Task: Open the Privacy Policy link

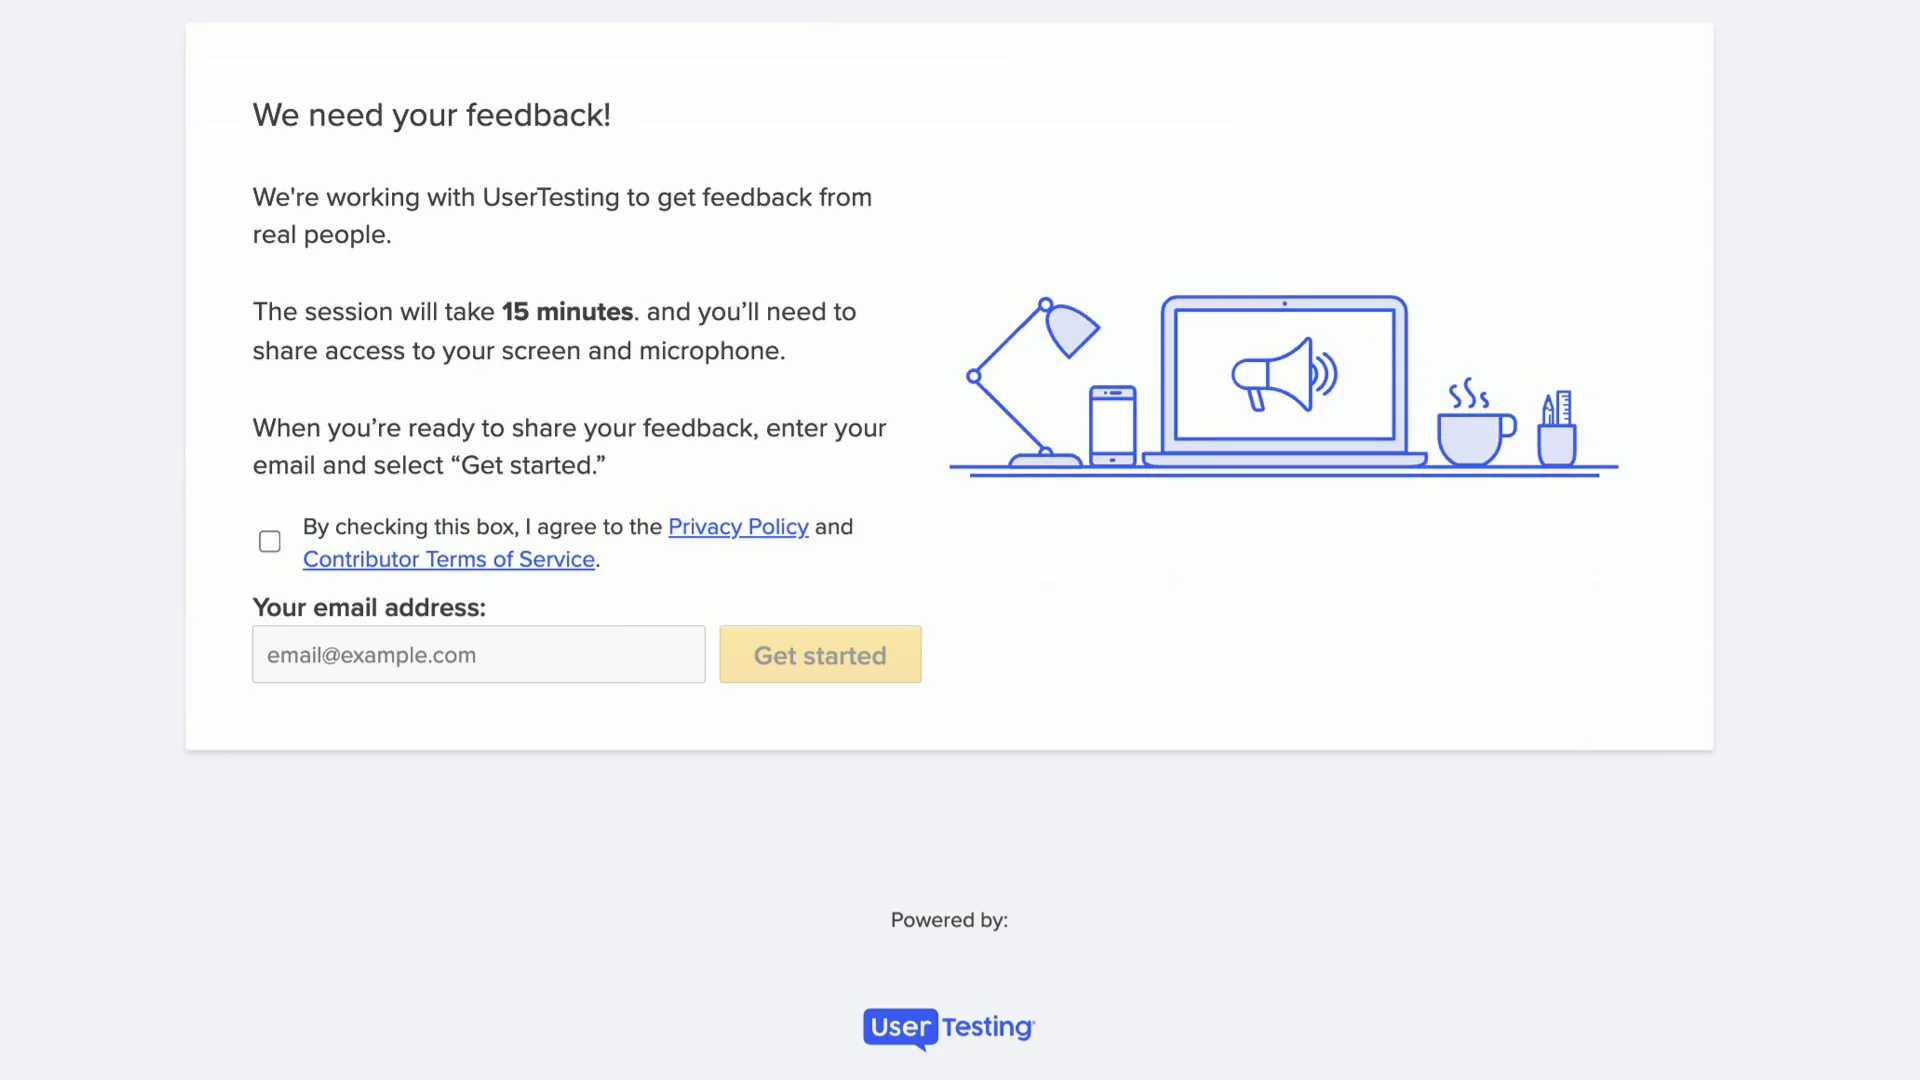Action: [x=738, y=527]
